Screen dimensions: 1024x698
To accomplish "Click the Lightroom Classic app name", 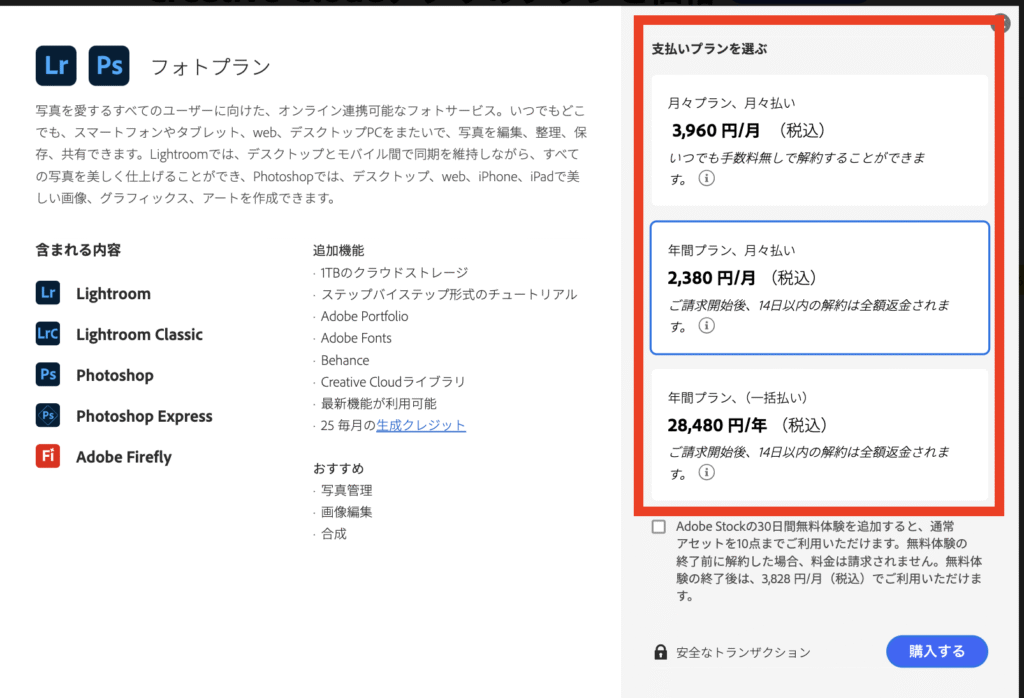I will coord(139,334).
